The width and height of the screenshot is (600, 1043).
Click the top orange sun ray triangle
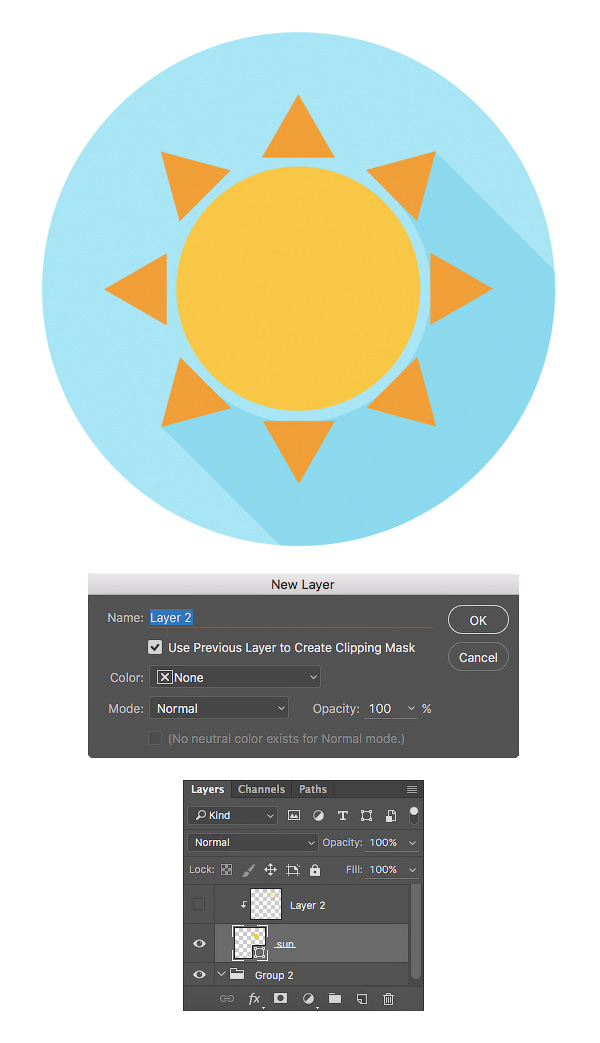click(x=299, y=133)
